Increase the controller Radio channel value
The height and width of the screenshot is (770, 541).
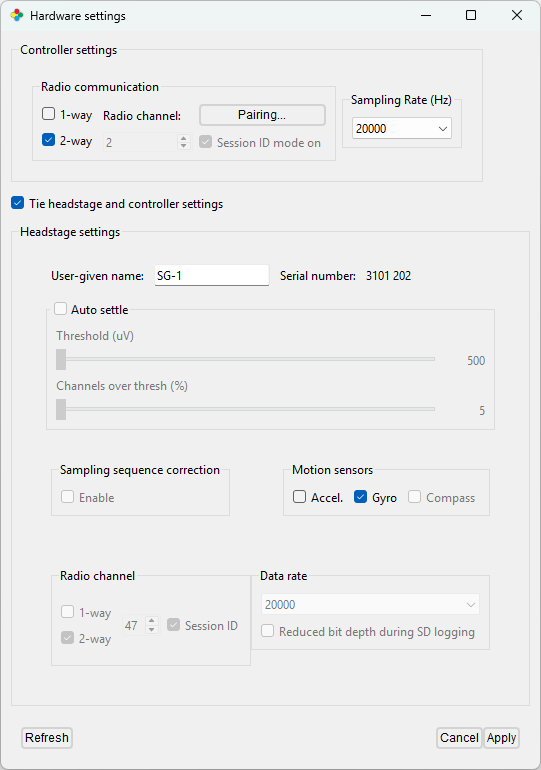184,138
